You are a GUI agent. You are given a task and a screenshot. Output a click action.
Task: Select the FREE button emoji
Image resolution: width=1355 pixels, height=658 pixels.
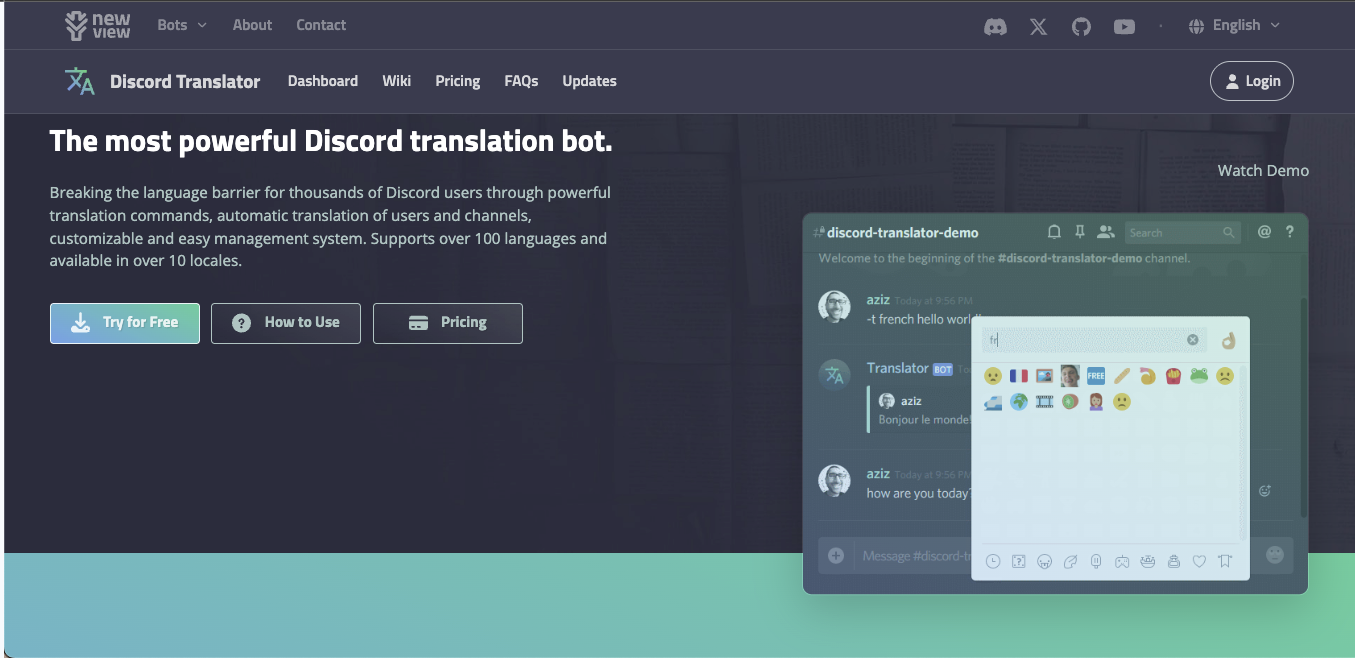click(1096, 376)
